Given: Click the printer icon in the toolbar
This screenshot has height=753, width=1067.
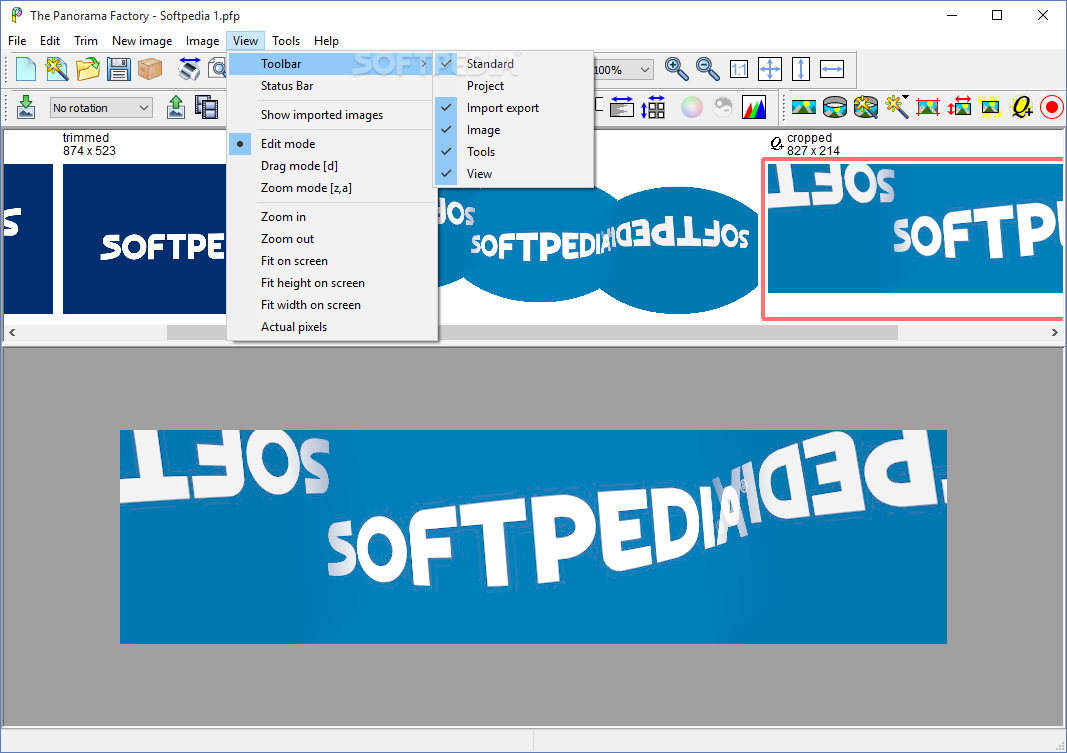Looking at the screenshot, I should [x=189, y=69].
